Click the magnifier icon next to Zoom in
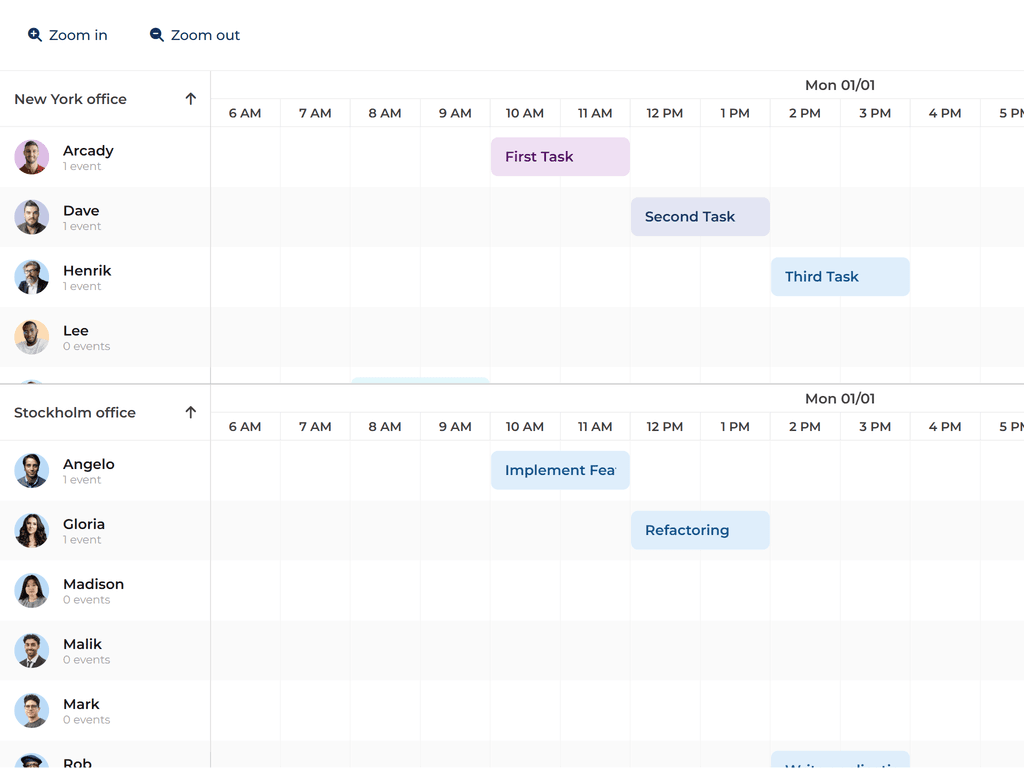The width and height of the screenshot is (1024, 768). tap(32, 34)
